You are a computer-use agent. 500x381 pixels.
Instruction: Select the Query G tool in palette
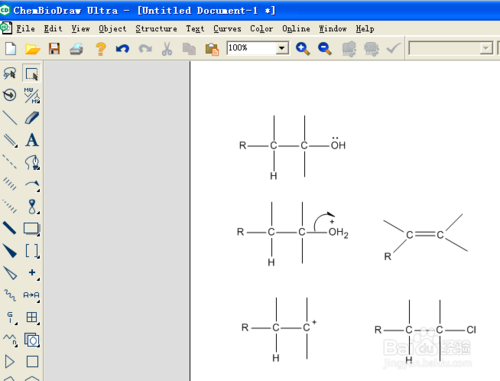[10, 317]
